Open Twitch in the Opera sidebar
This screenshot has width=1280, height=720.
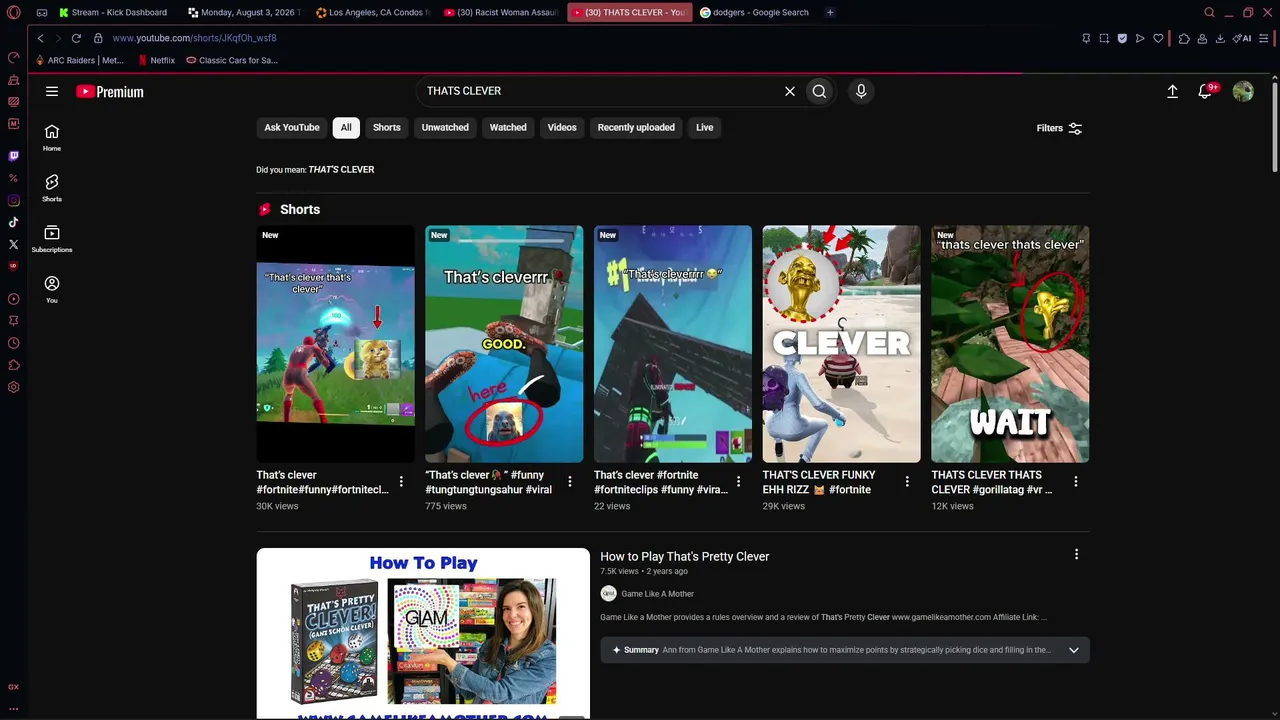[x=13, y=156]
